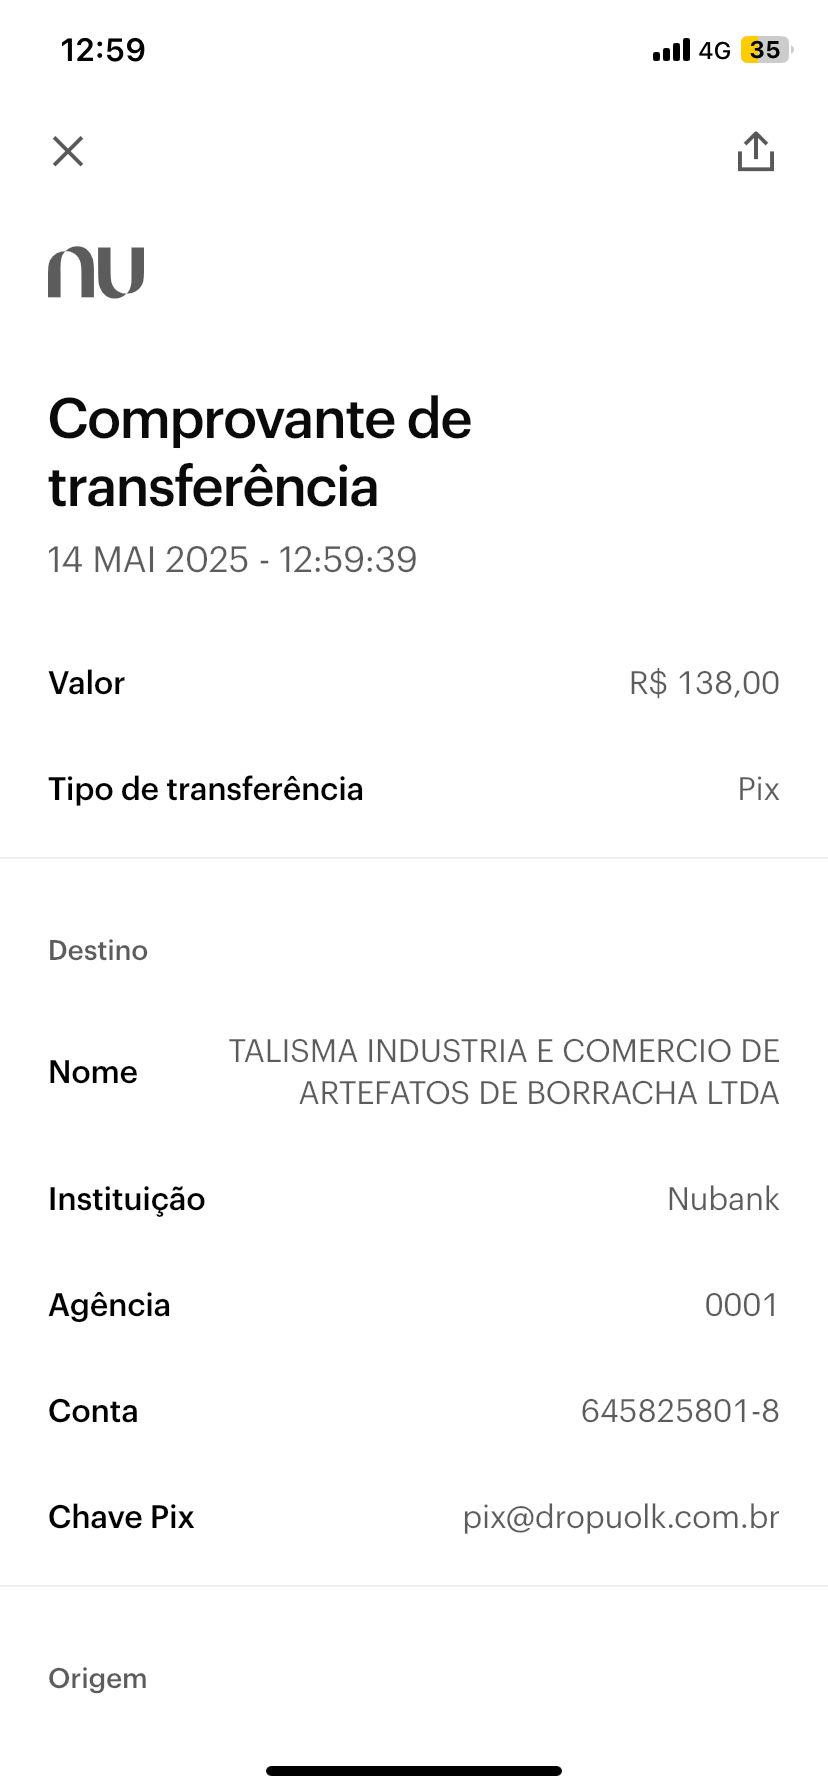828x1792 pixels.
Task: Tap the share receipt icon
Action: pos(756,152)
